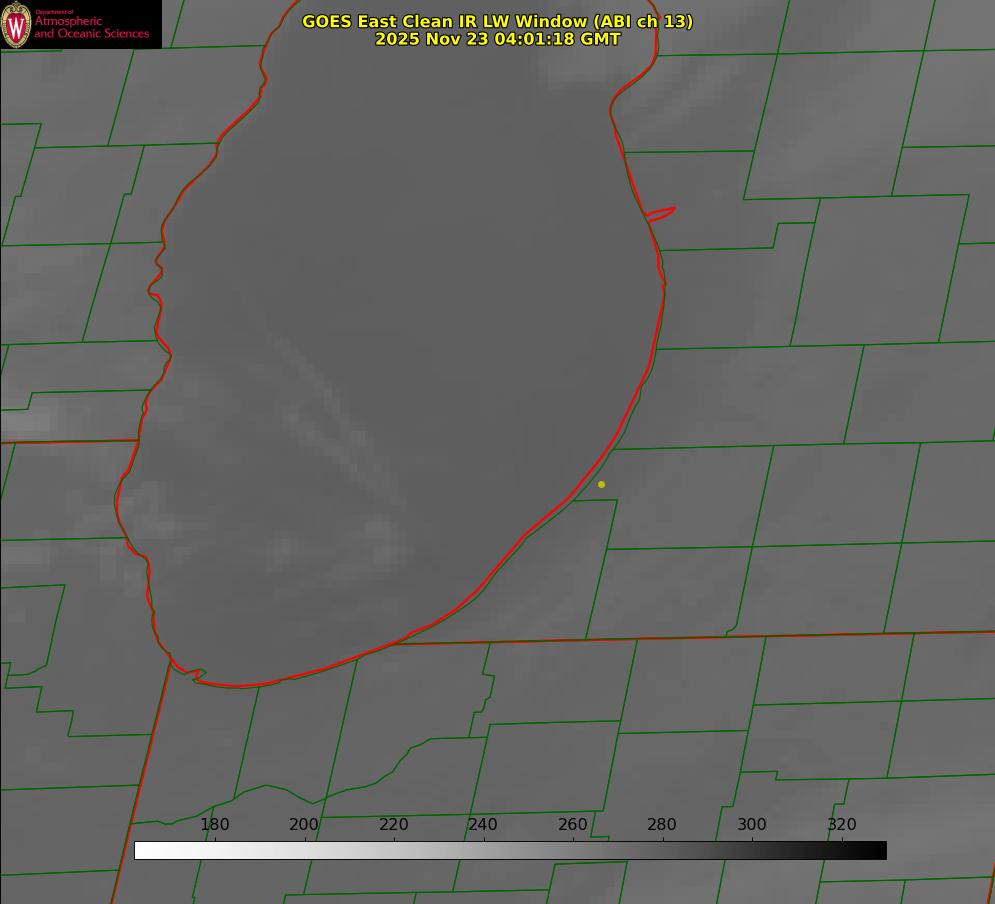Click the 320 colorbar label

coord(842,824)
